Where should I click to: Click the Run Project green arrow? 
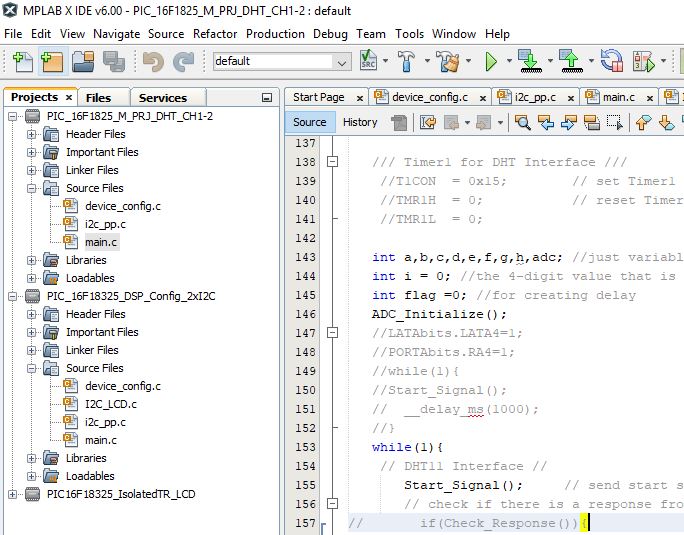click(491, 62)
